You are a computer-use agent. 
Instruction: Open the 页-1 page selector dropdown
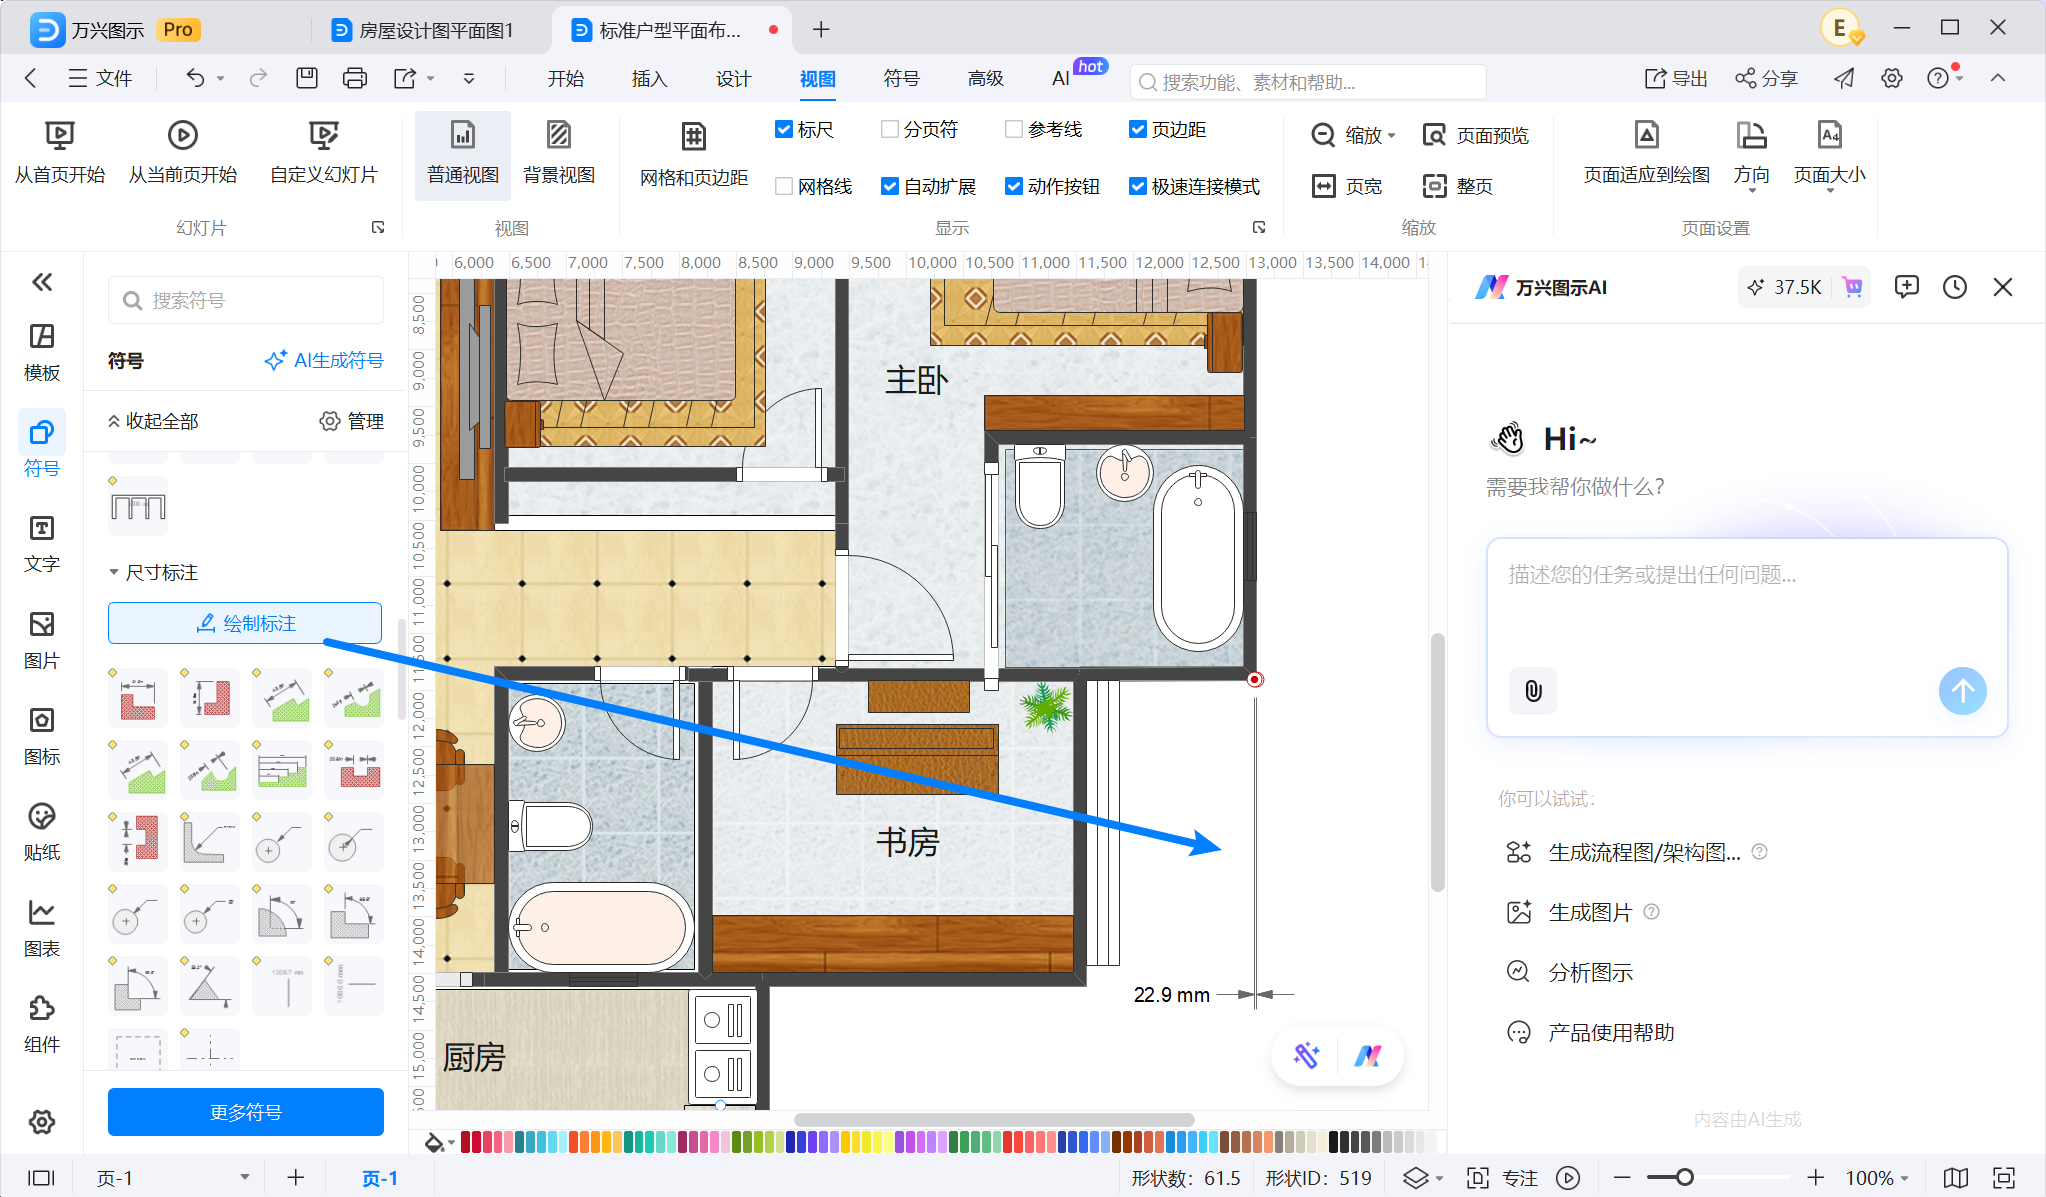point(172,1178)
